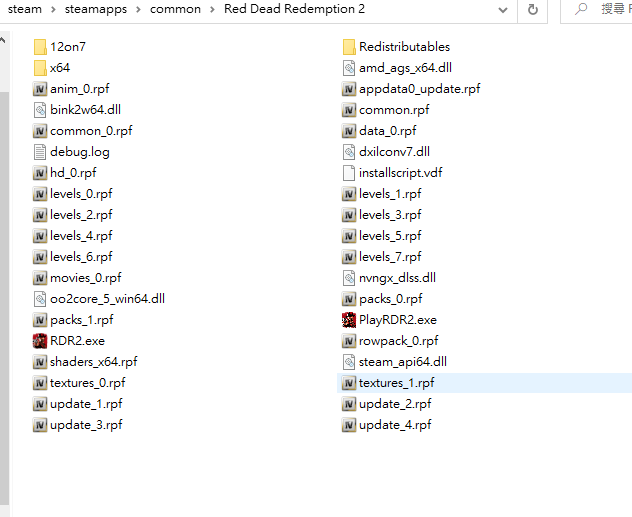Select file name levels_2.rpf
Viewport: 632px width, 517px height.
(x=81, y=215)
